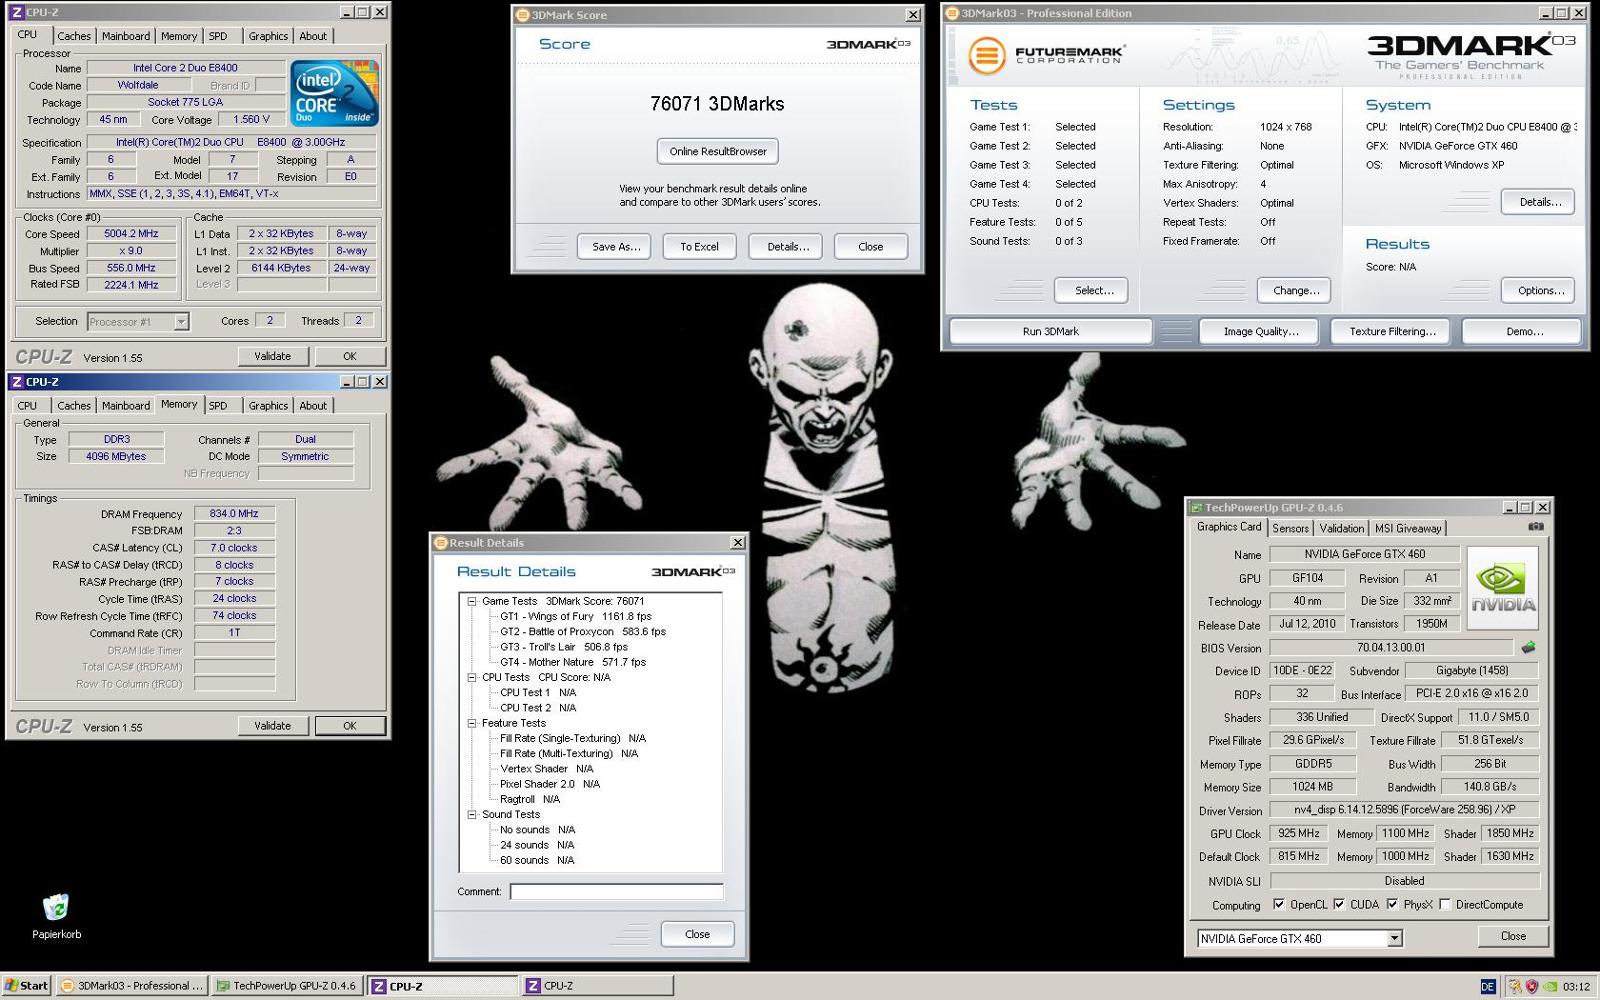Open the Processor #1 selection dropdown
1600x1000 pixels.
point(181,322)
